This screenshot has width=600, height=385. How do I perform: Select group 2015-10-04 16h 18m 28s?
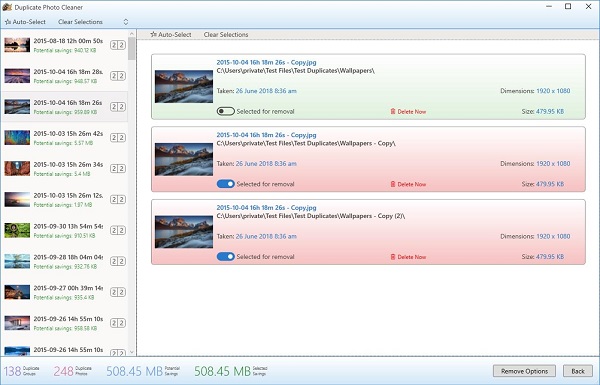(64, 76)
